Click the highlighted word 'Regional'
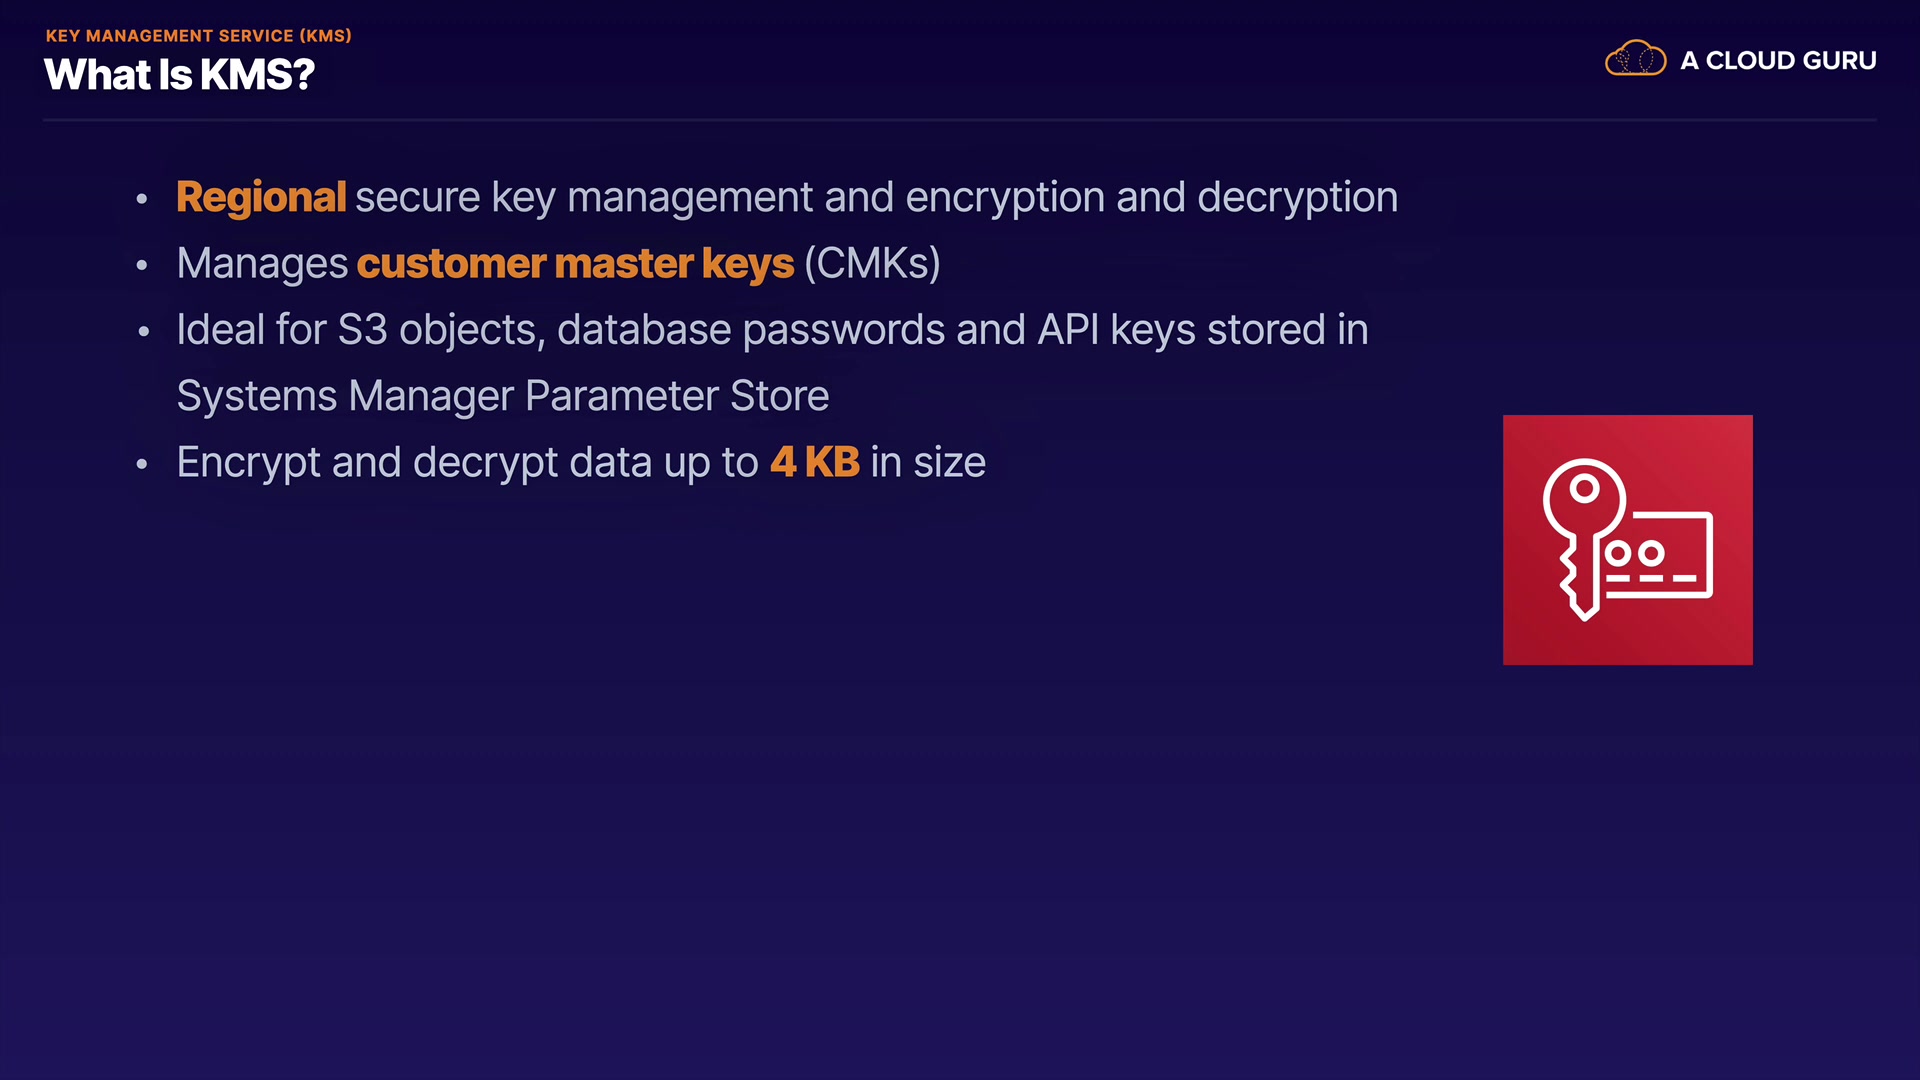The height and width of the screenshot is (1080, 1920). point(261,197)
